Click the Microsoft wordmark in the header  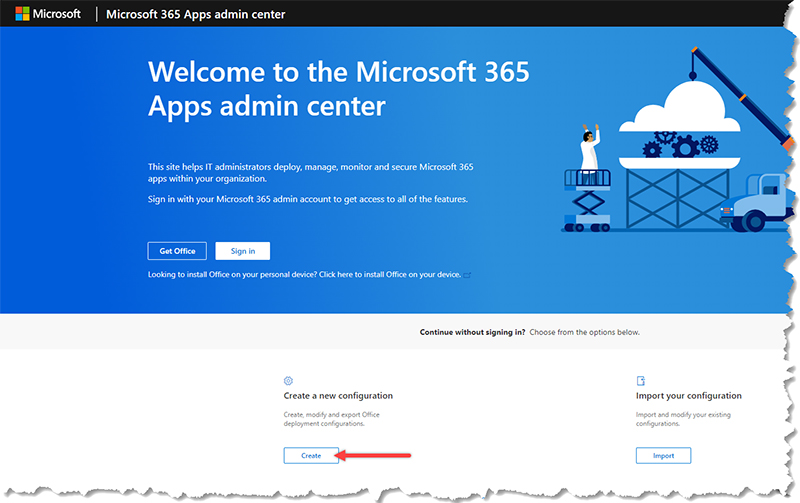(x=58, y=14)
